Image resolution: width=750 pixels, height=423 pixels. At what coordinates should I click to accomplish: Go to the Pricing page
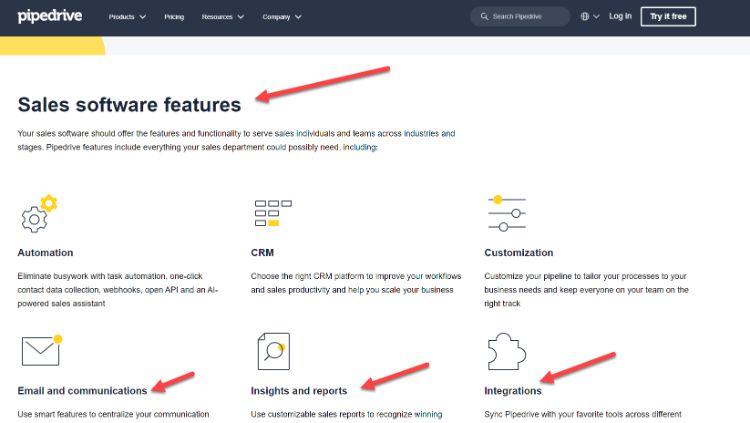[174, 17]
